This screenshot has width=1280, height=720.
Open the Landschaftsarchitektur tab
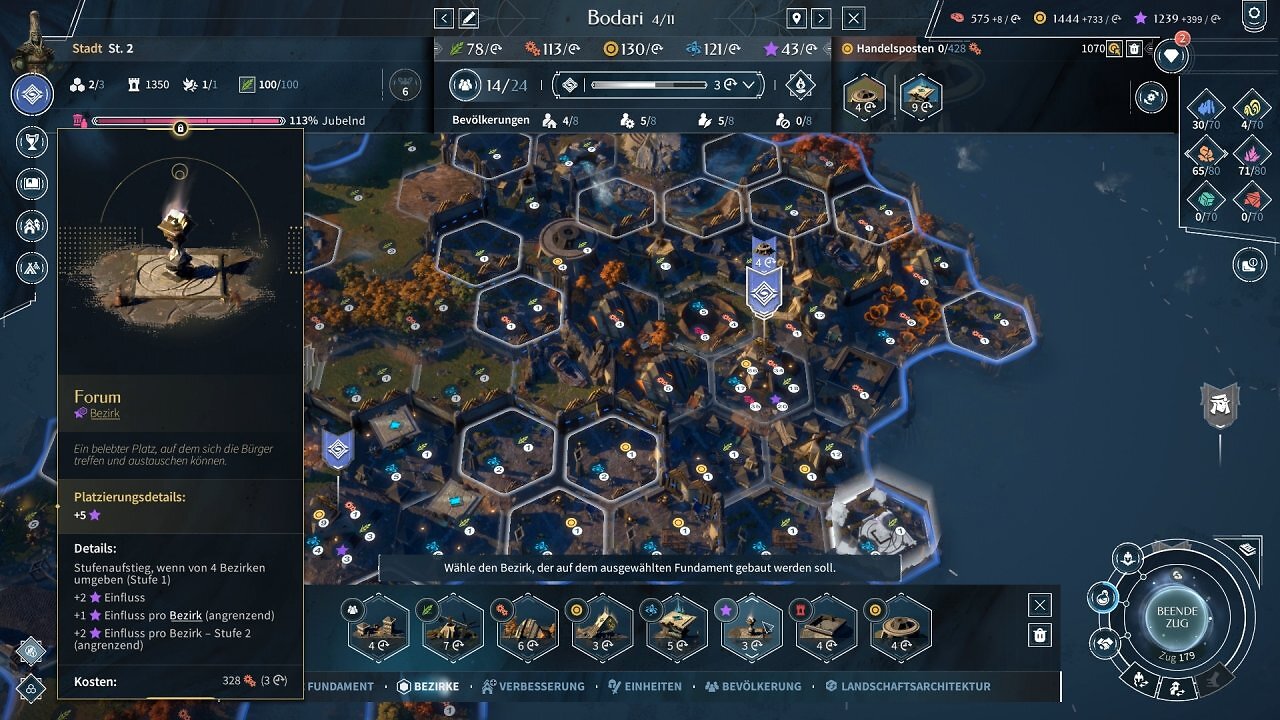(x=908, y=686)
